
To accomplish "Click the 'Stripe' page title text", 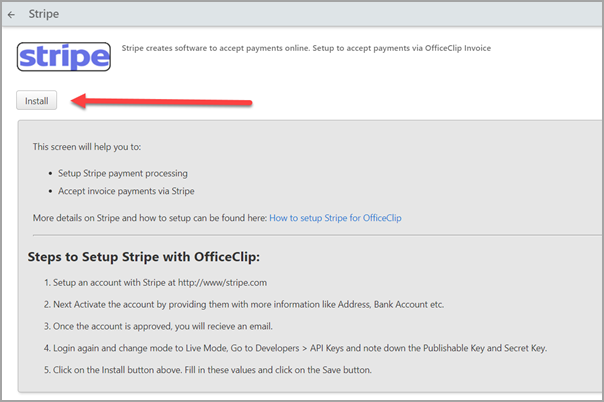I will click(x=44, y=14).
